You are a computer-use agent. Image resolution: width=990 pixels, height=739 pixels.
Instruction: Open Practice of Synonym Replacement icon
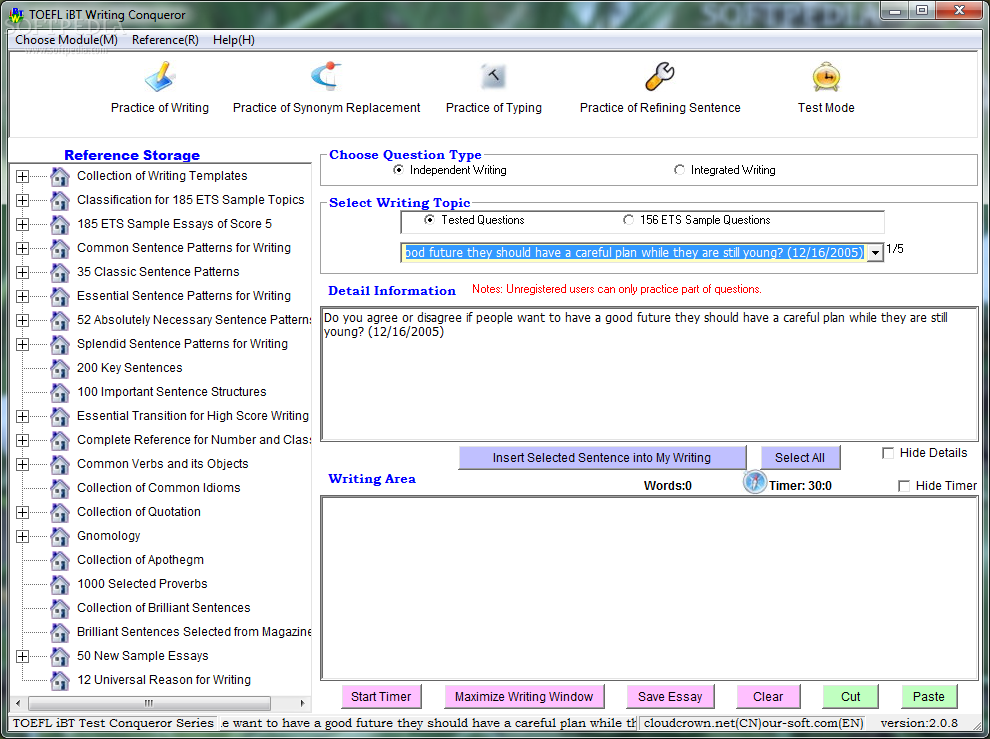pos(326,76)
